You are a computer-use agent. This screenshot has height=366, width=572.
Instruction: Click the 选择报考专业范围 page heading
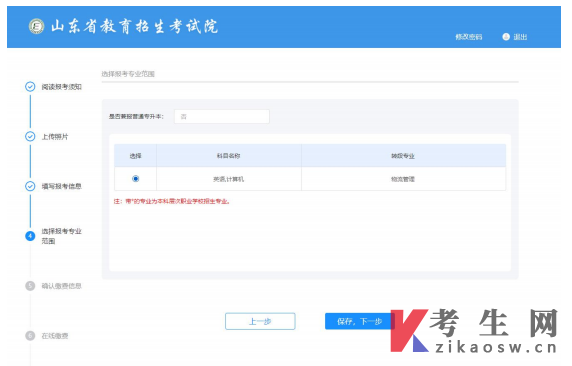(128, 74)
